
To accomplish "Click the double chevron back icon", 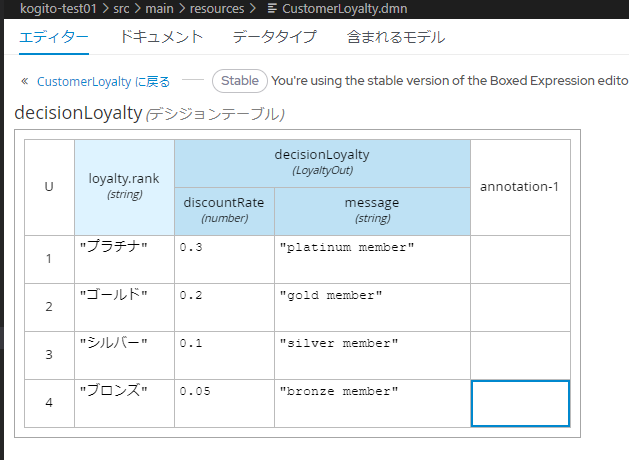I will pos(25,81).
